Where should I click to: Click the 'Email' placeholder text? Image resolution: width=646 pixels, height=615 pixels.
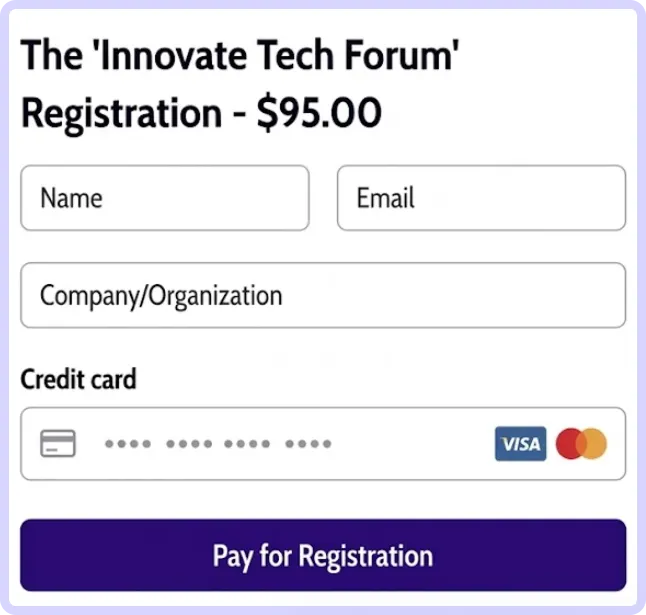386,198
